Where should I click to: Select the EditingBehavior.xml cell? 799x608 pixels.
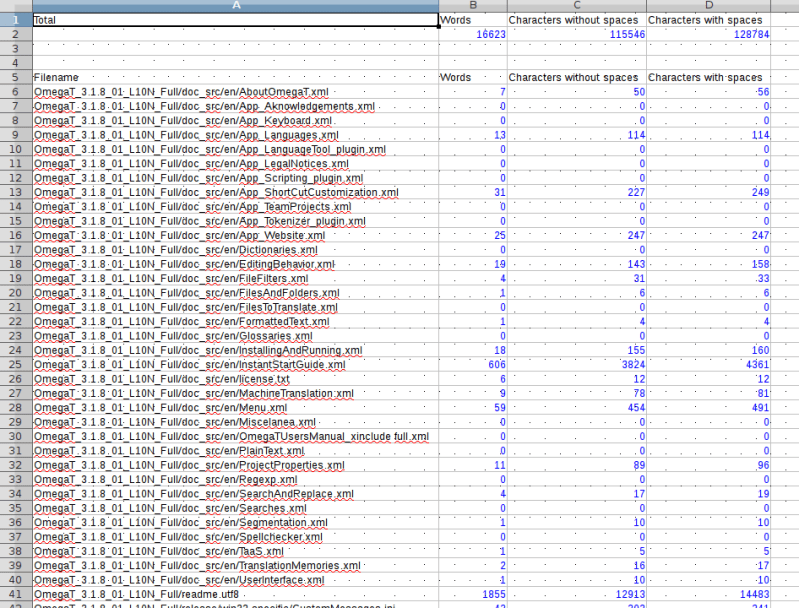(235, 264)
